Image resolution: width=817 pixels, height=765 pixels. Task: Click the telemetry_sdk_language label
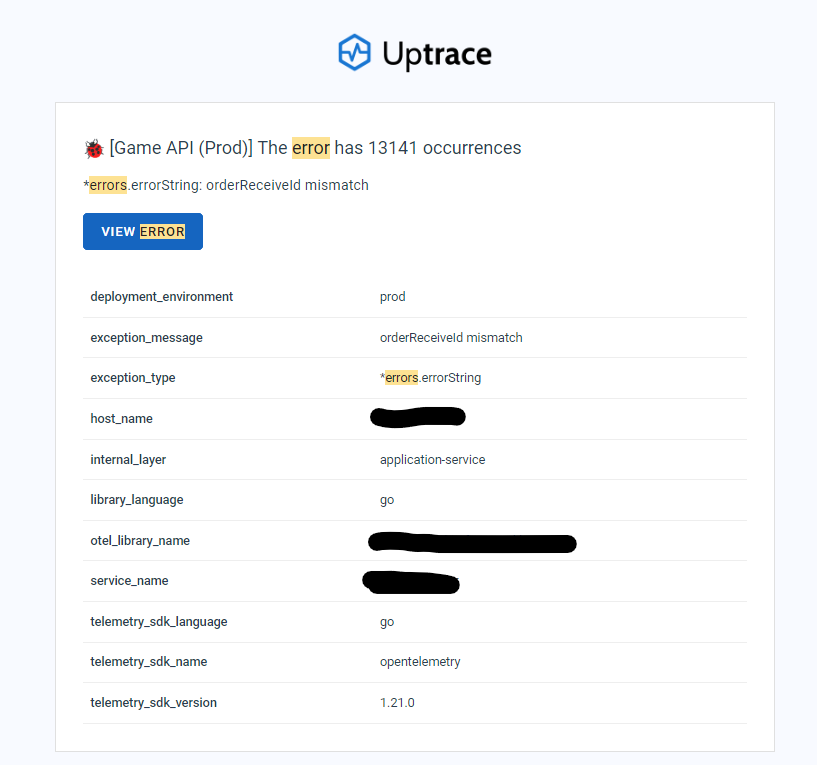click(159, 622)
